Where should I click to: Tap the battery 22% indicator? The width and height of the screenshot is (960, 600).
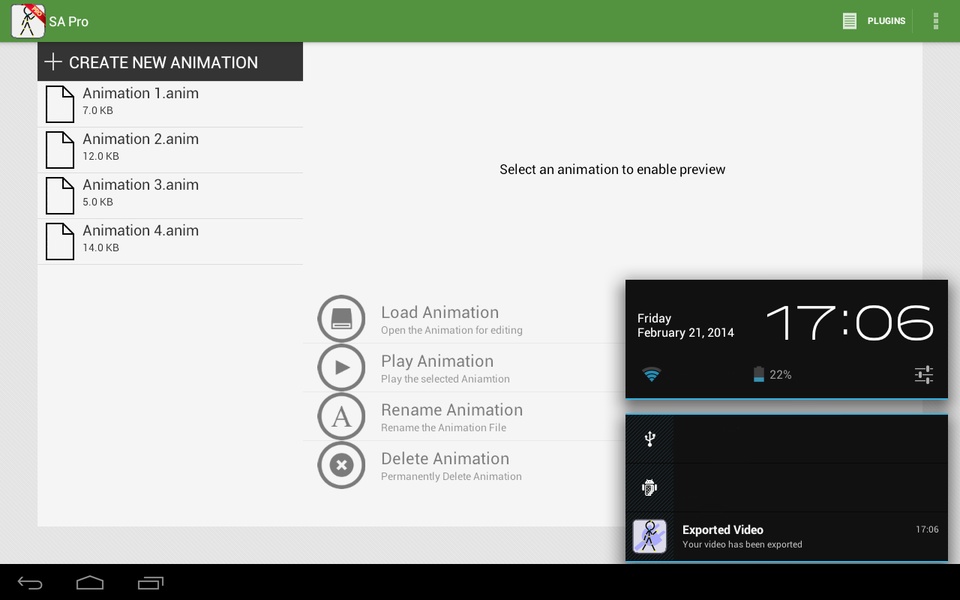(772, 374)
